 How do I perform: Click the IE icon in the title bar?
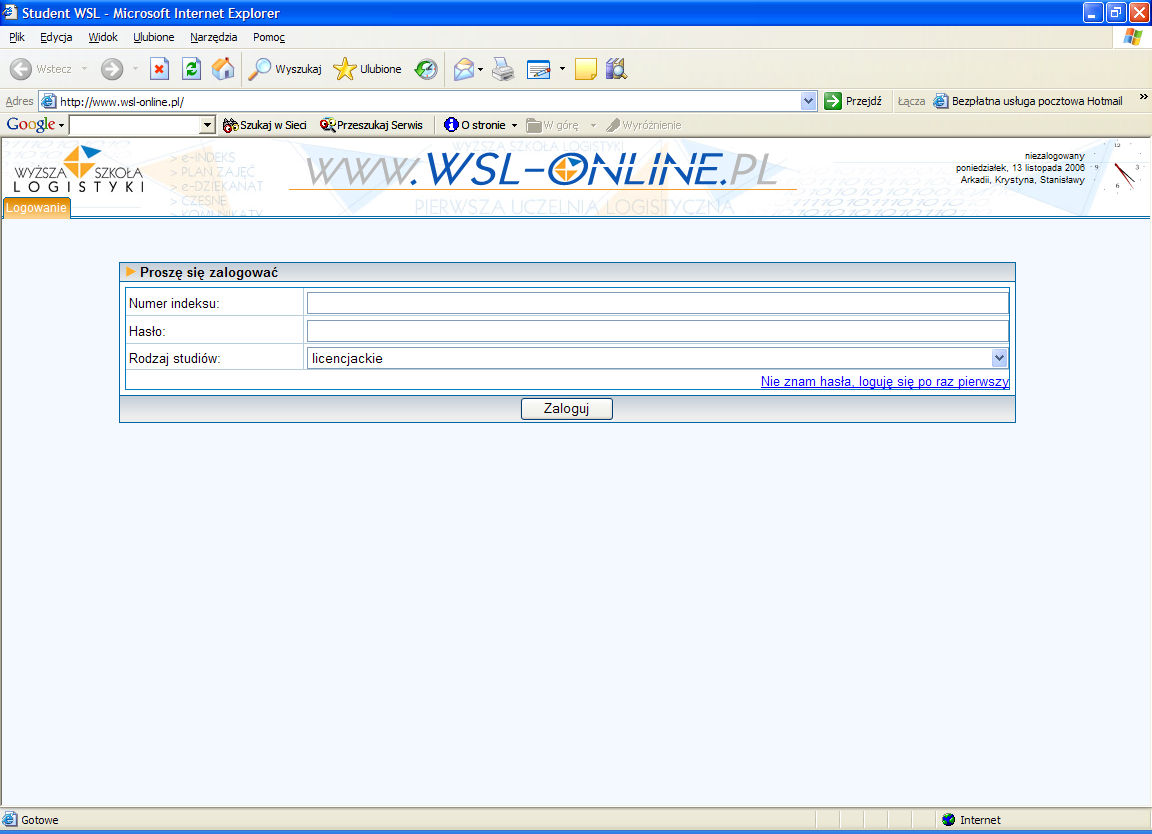[10, 12]
